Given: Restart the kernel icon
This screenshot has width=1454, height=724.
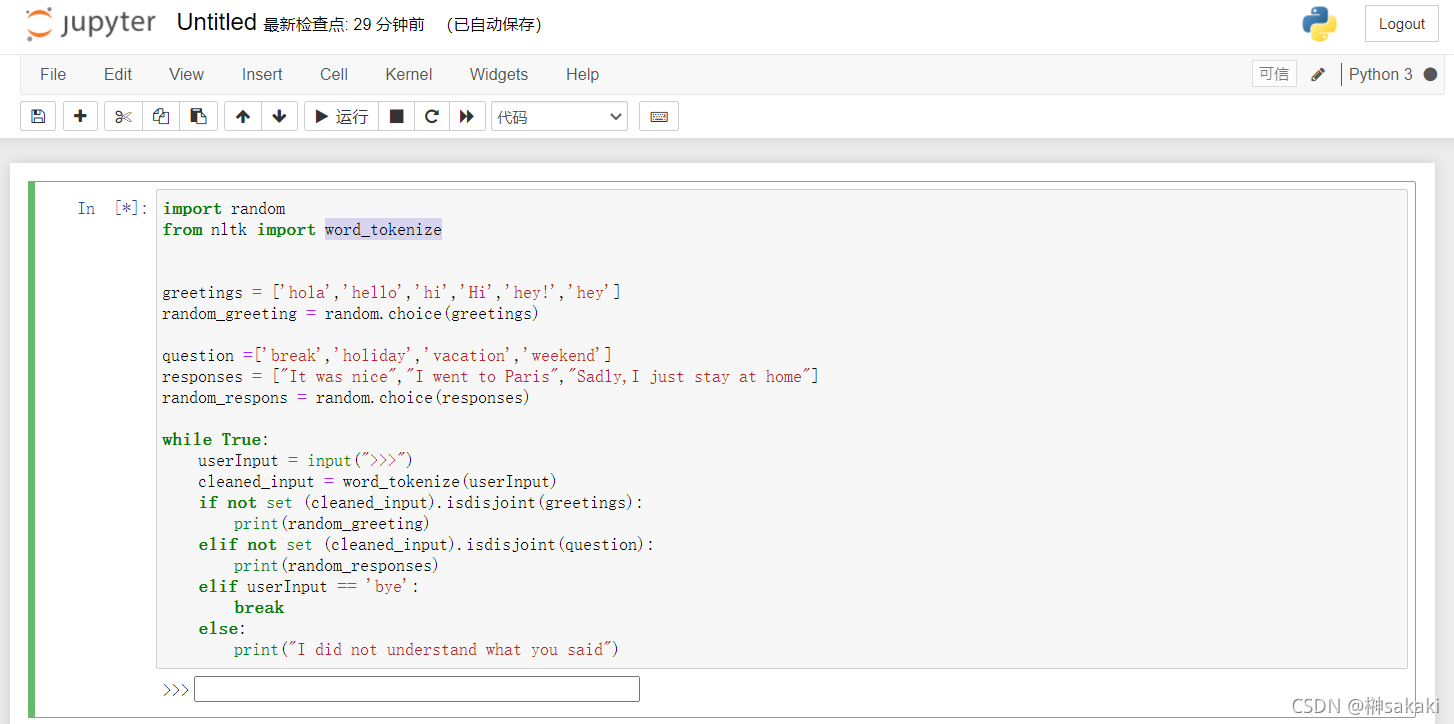Looking at the screenshot, I should click(432, 116).
